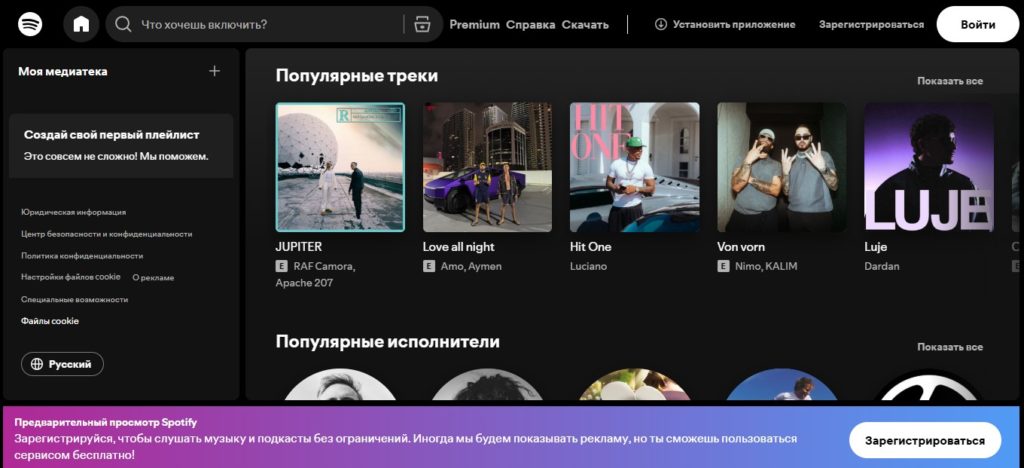
Task: Click the plus icon in Моя медиатека
Action: point(214,71)
